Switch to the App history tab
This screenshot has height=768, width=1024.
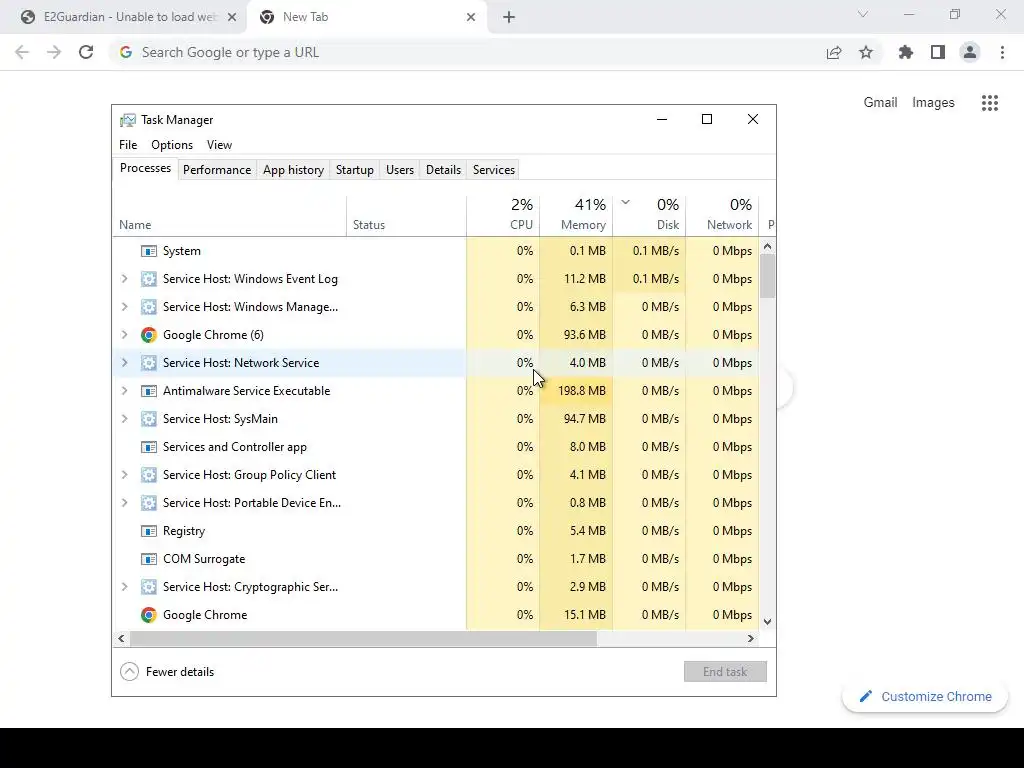point(293,170)
